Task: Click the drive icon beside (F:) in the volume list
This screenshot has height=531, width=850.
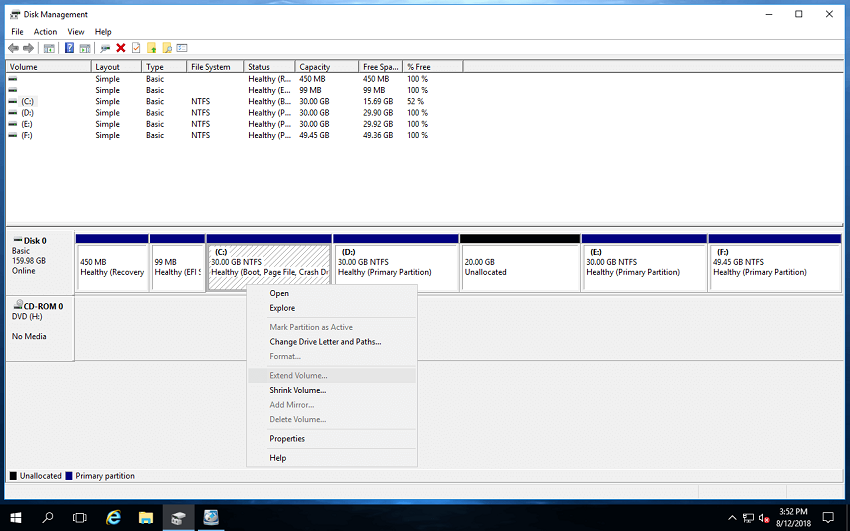Action: (x=13, y=135)
